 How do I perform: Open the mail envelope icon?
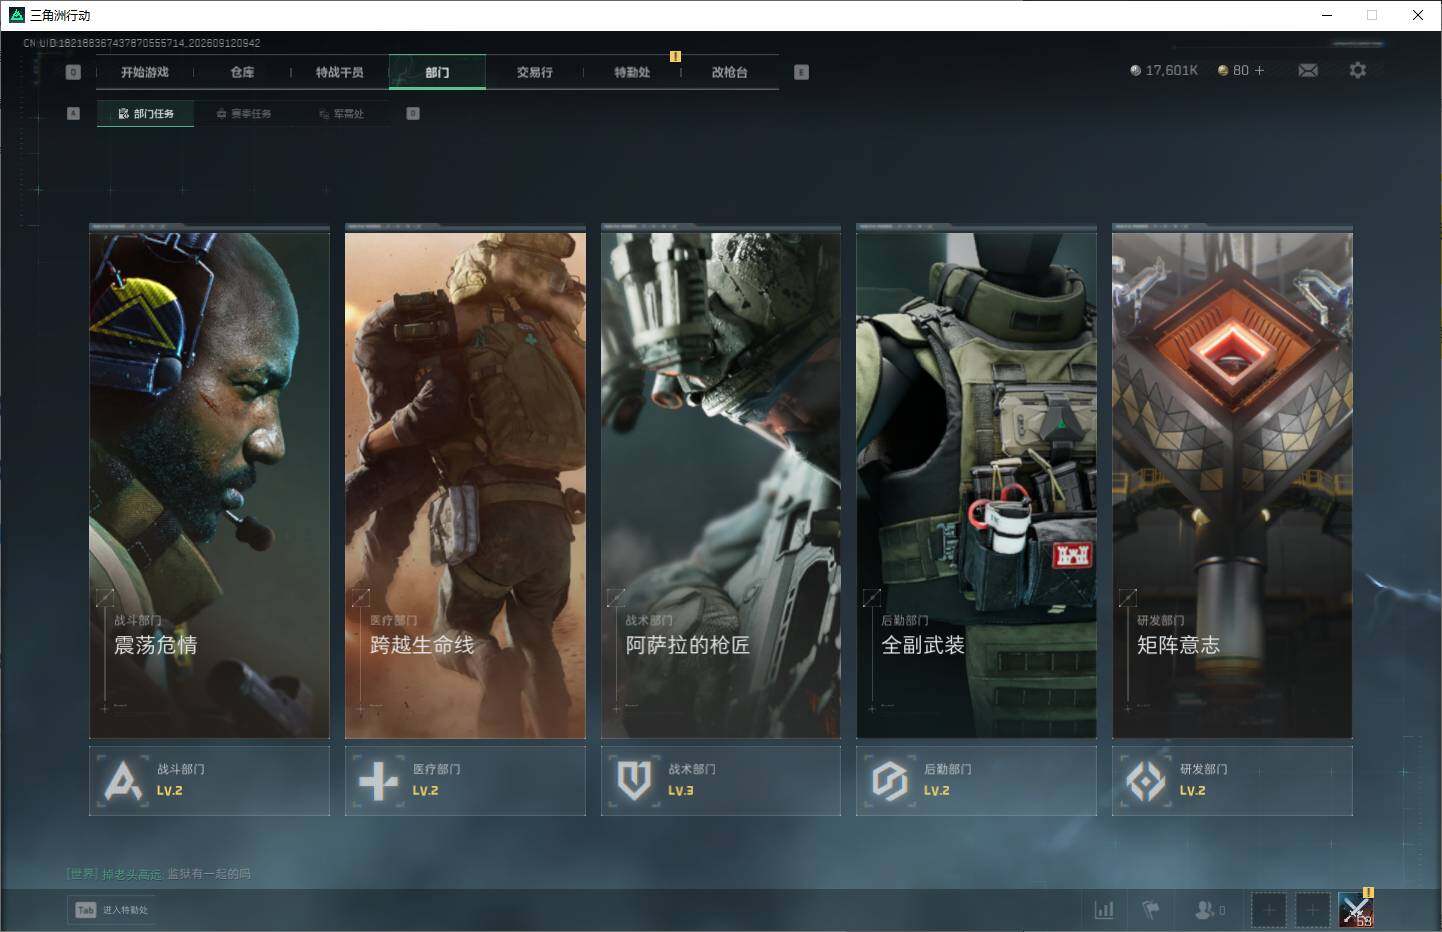click(x=1308, y=70)
